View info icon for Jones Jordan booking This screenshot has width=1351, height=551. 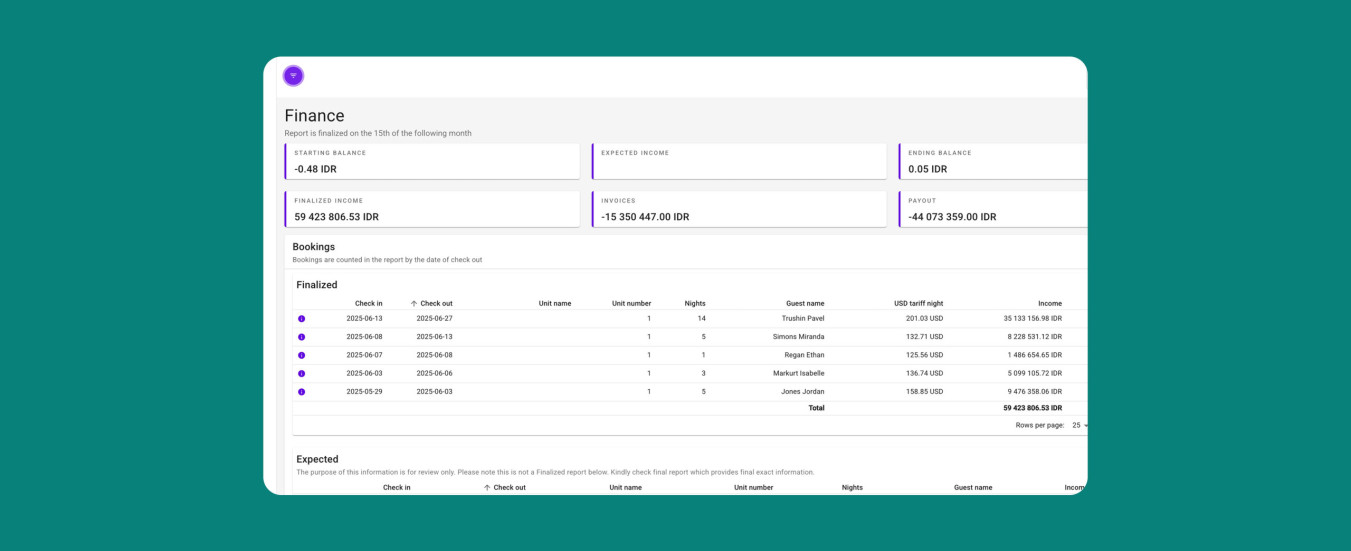tap(301, 392)
